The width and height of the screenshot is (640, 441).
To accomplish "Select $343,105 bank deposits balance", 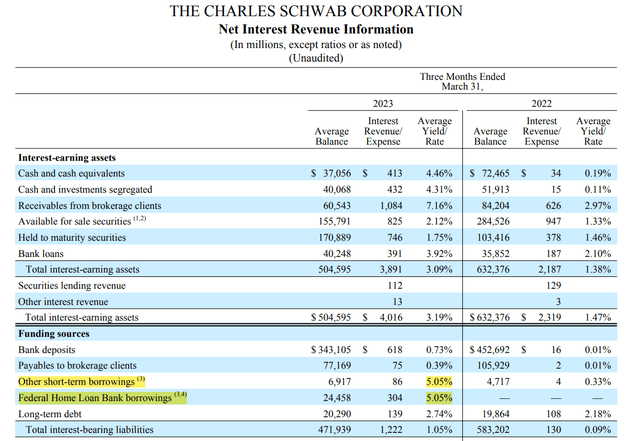I will (x=331, y=350).
